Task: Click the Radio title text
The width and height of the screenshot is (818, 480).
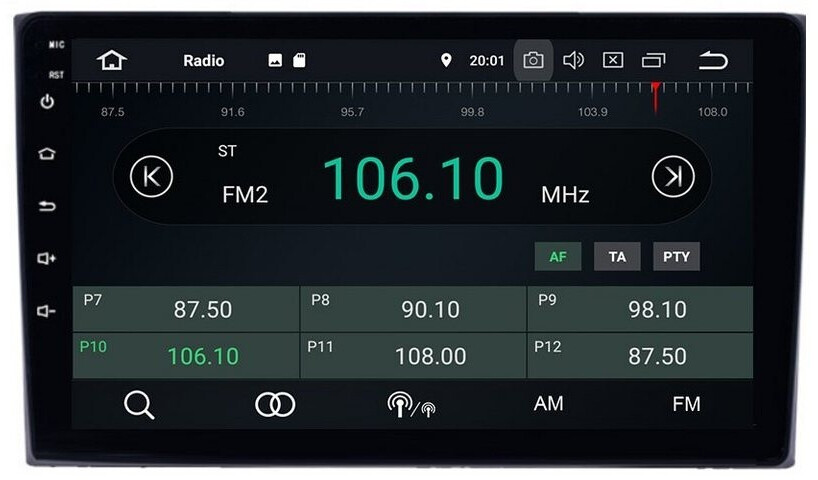Action: (203, 61)
